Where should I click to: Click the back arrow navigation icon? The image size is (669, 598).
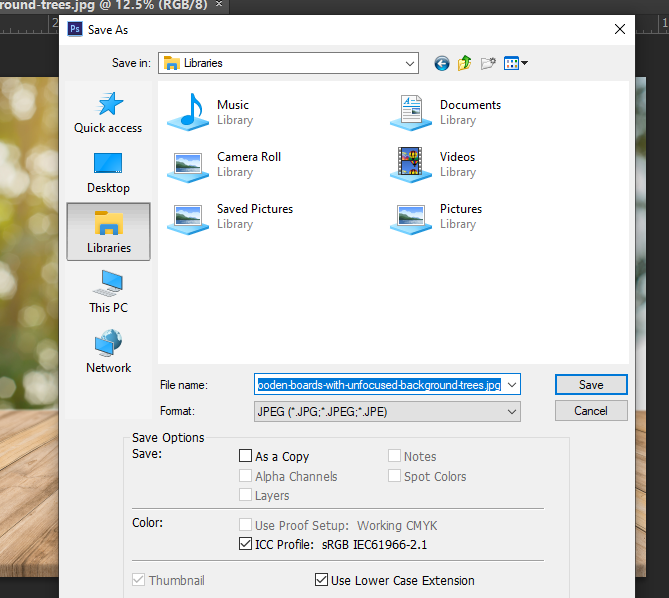pyautogui.click(x=442, y=64)
